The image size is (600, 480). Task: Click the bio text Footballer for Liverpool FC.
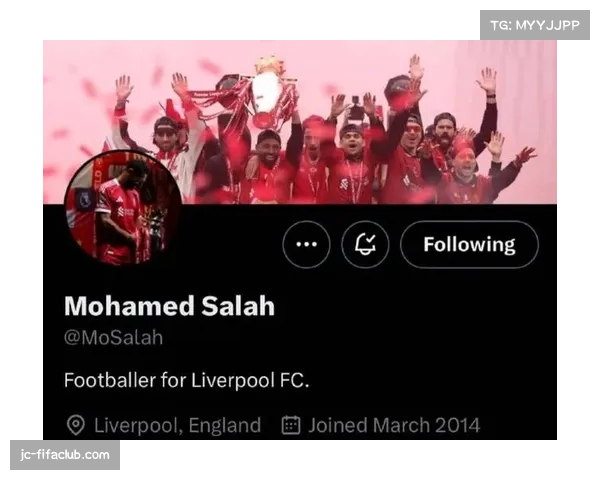pos(186,380)
